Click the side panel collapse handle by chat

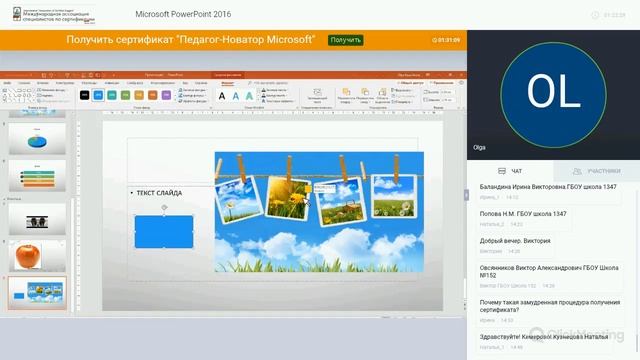466,195
